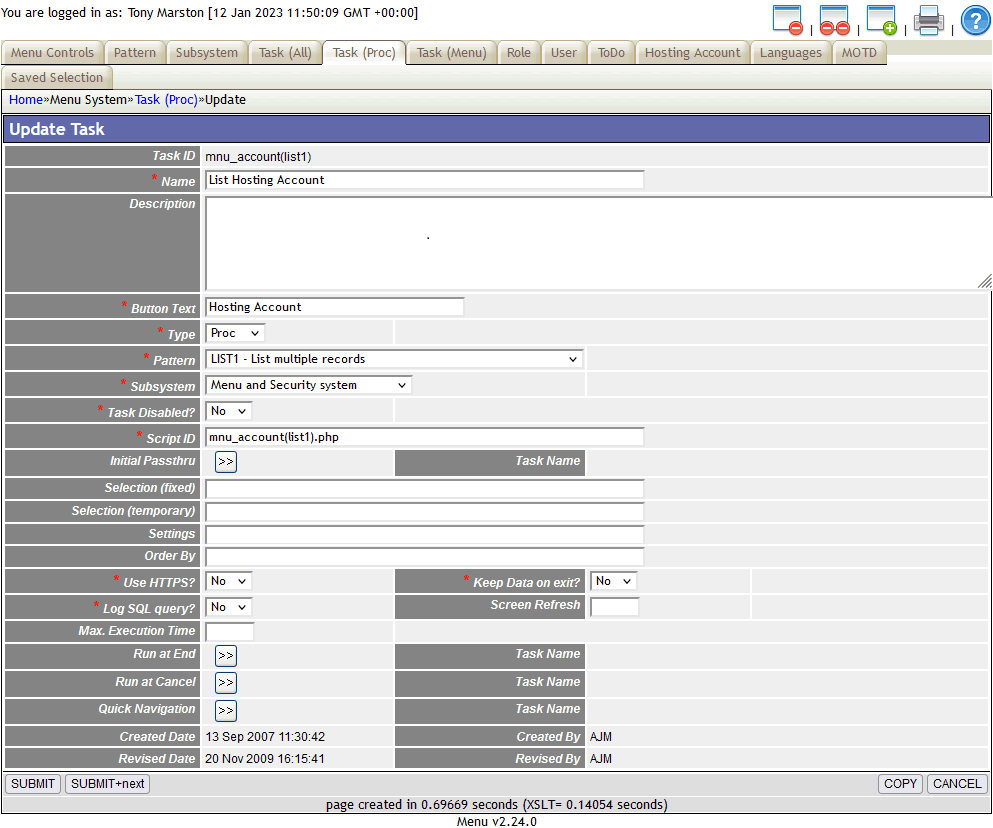Click the SUBMIT+next button

[107, 783]
